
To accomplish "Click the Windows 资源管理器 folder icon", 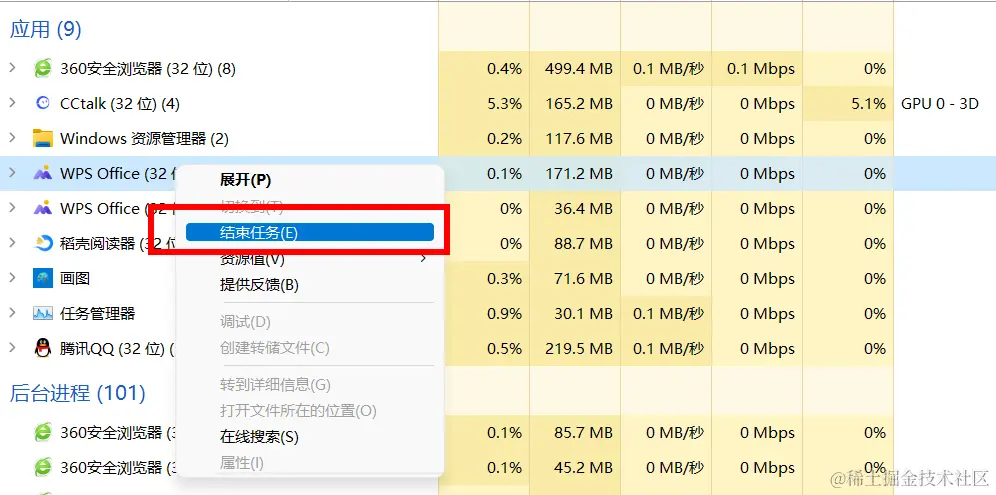I will coord(43,139).
